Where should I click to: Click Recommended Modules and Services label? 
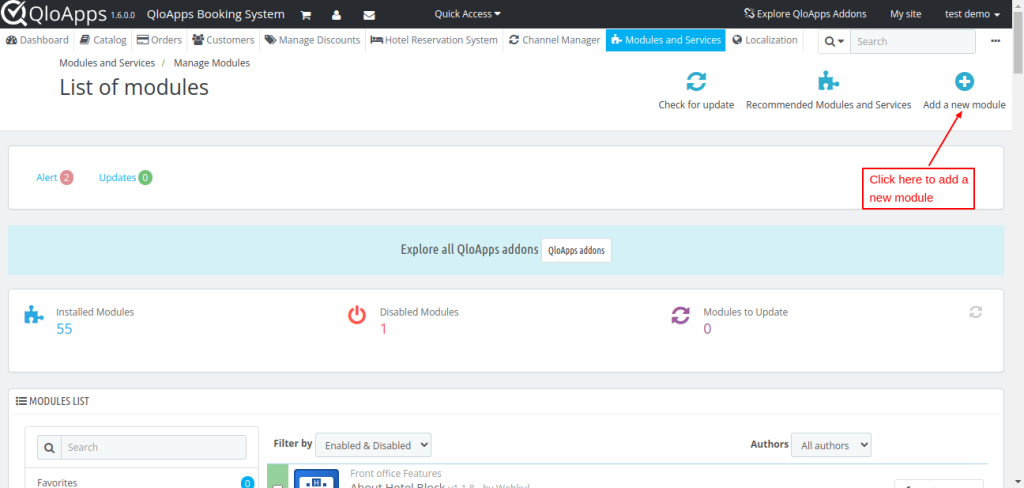coord(829,105)
